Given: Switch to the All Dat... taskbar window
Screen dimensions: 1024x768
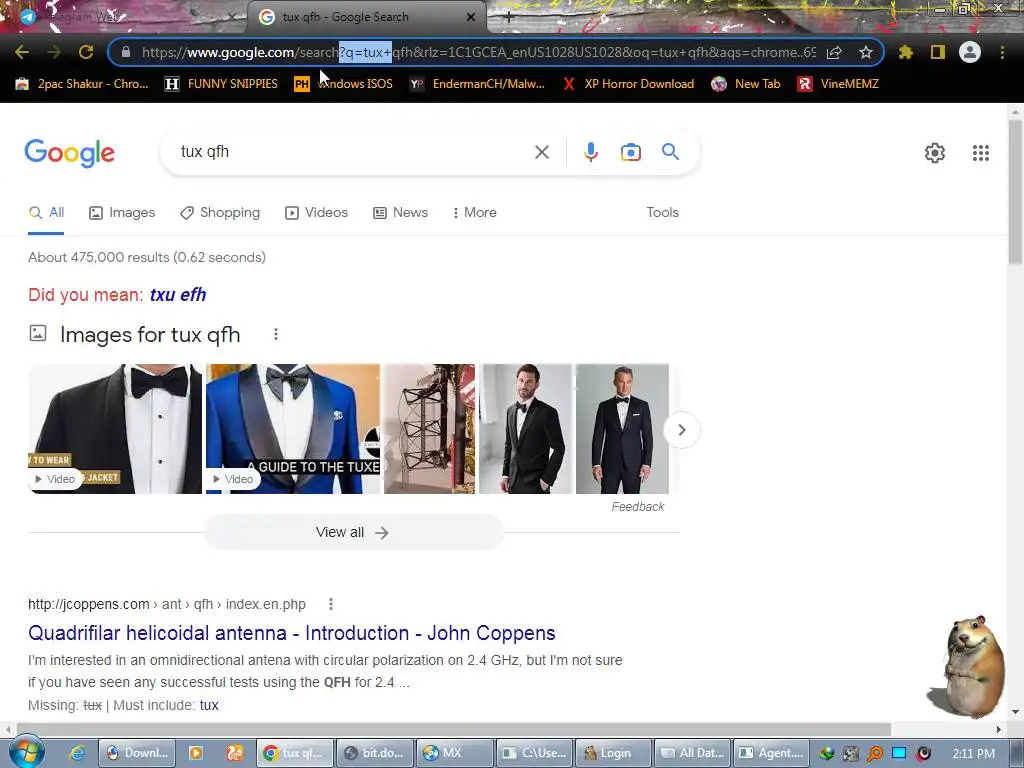Looking at the screenshot, I should click(693, 753).
